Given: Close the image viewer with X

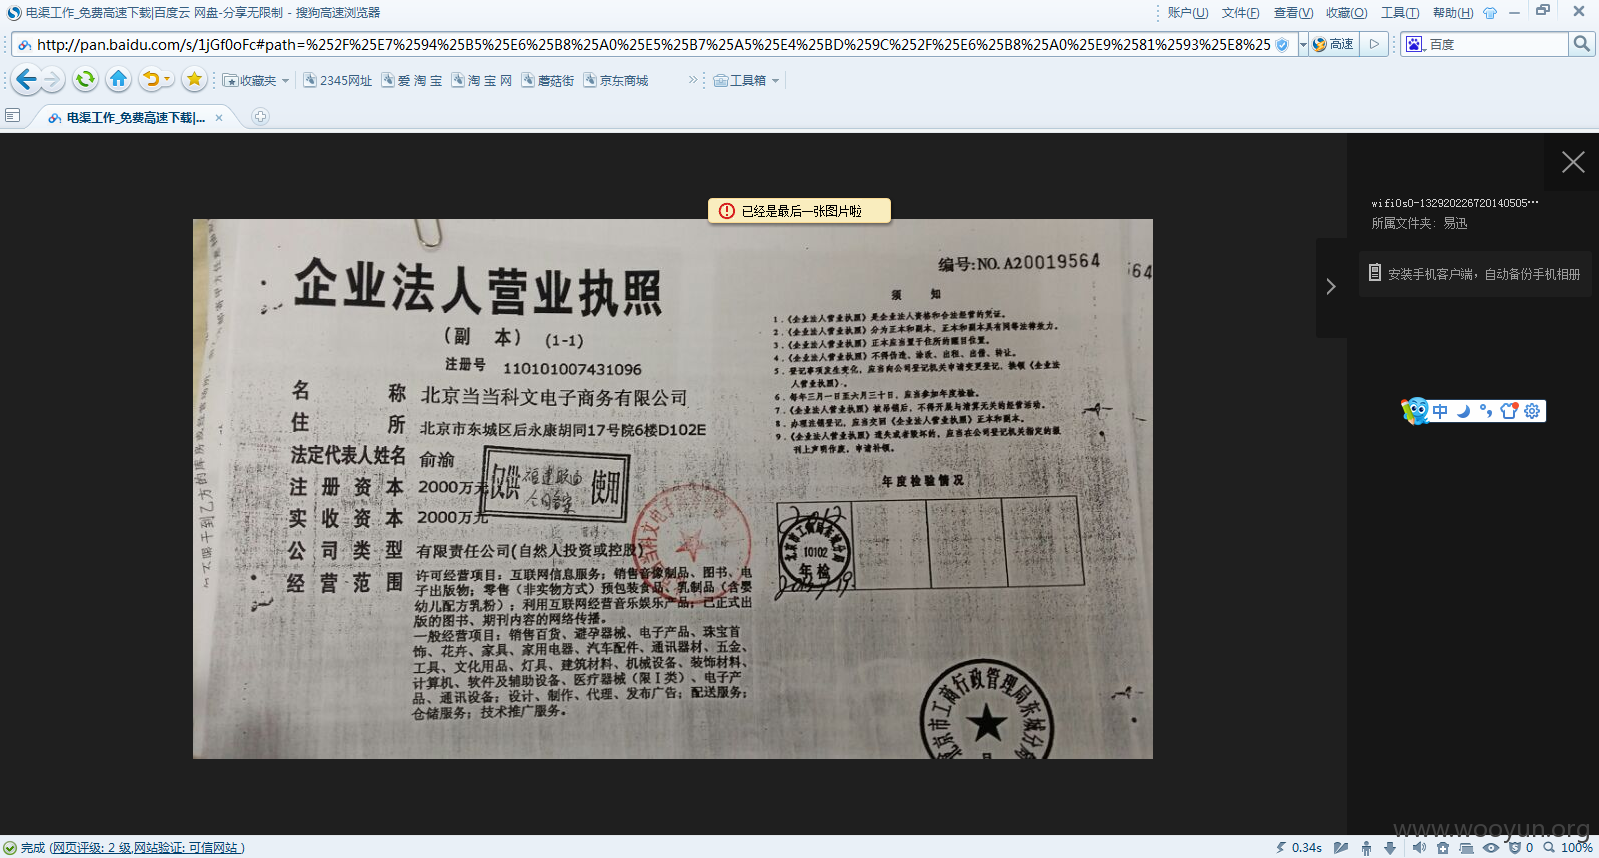Looking at the screenshot, I should pyautogui.click(x=1573, y=162).
